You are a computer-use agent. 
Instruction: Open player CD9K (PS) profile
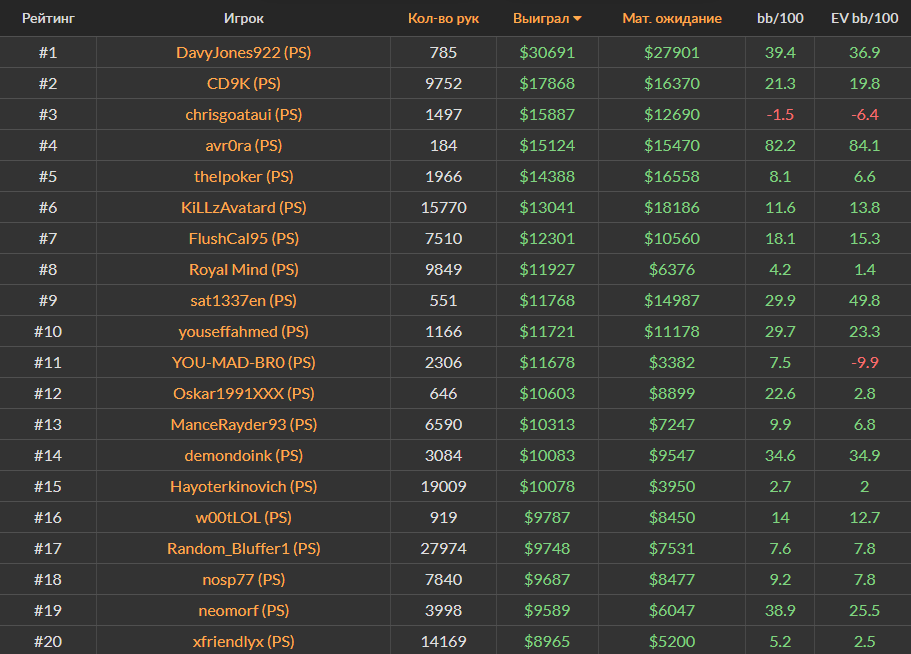pos(243,84)
